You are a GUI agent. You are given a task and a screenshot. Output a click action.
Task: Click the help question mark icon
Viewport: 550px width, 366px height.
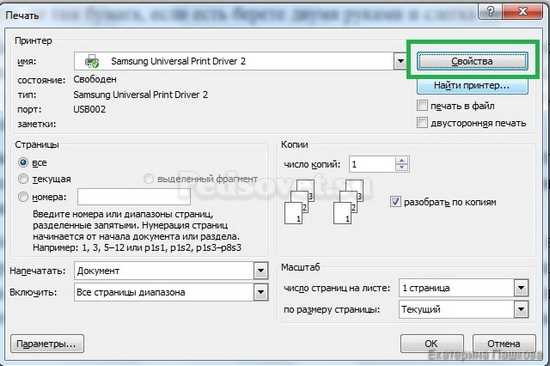pyautogui.click(x=490, y=12)
